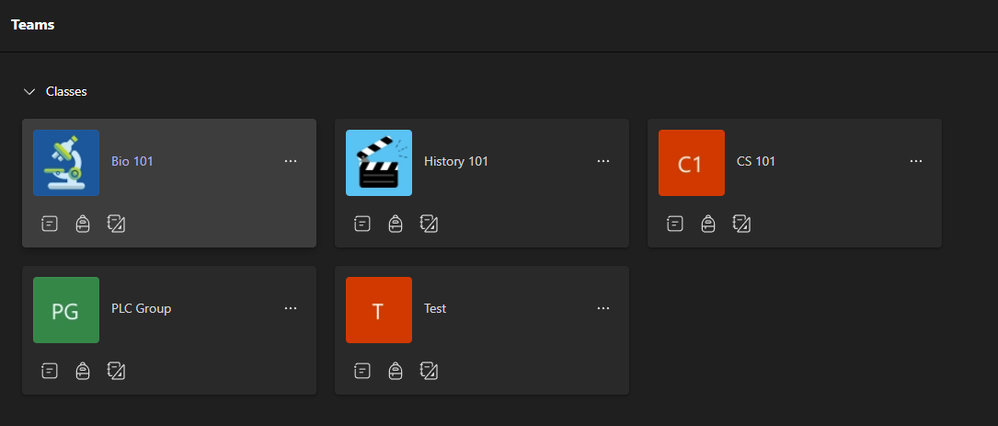Click the Test team name

435,309
